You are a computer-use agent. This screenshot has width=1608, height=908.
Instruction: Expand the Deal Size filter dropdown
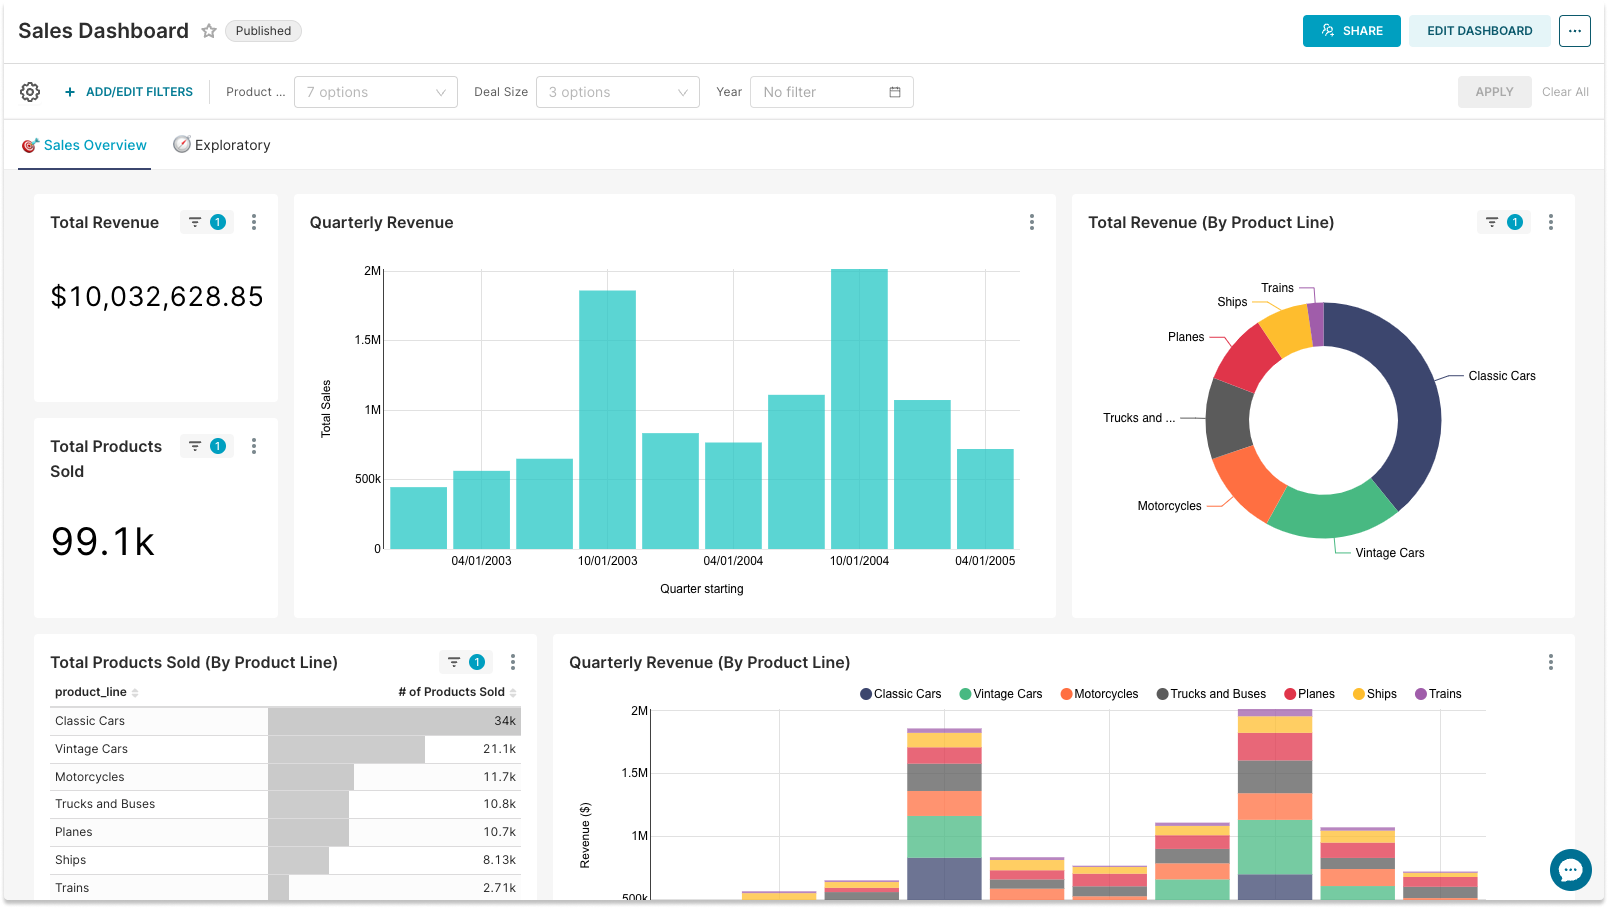(x=617, y=92)
